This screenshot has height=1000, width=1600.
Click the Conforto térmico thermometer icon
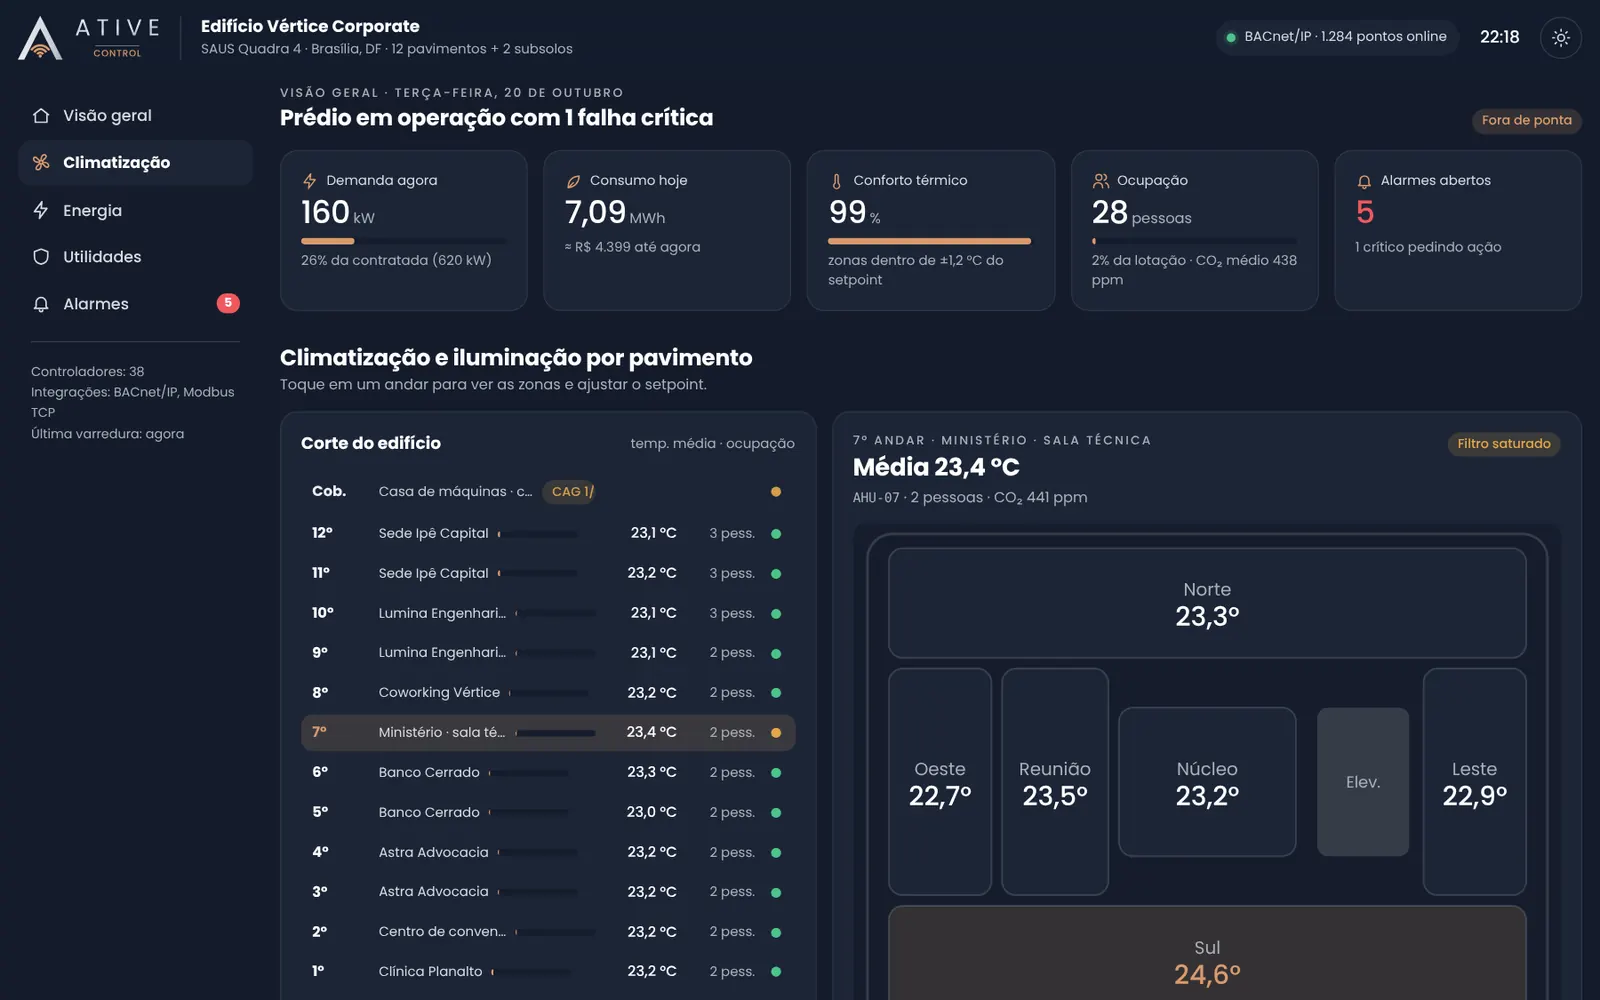[x=837, y=181]
